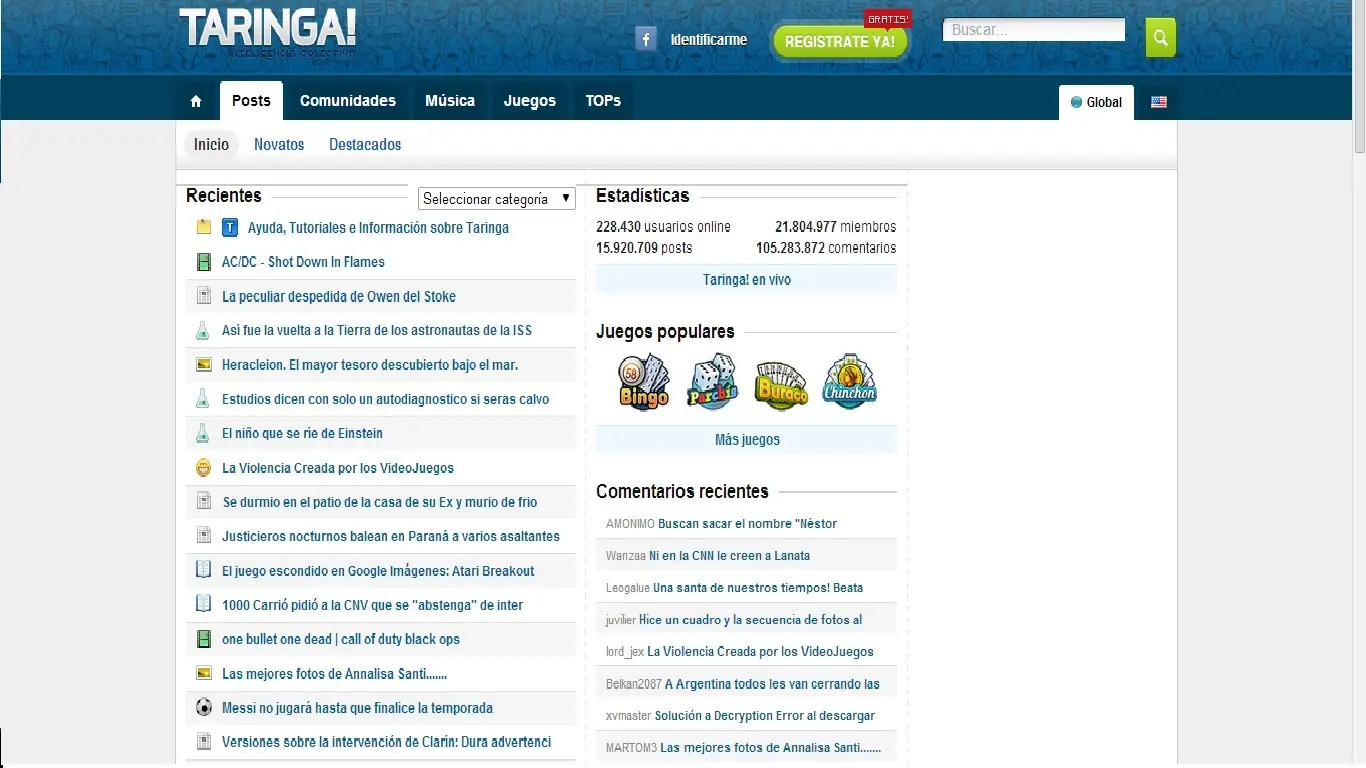1366x768 pixels.
Task: Click the image icon beside Annalisa Santi post
Action: 204,673
